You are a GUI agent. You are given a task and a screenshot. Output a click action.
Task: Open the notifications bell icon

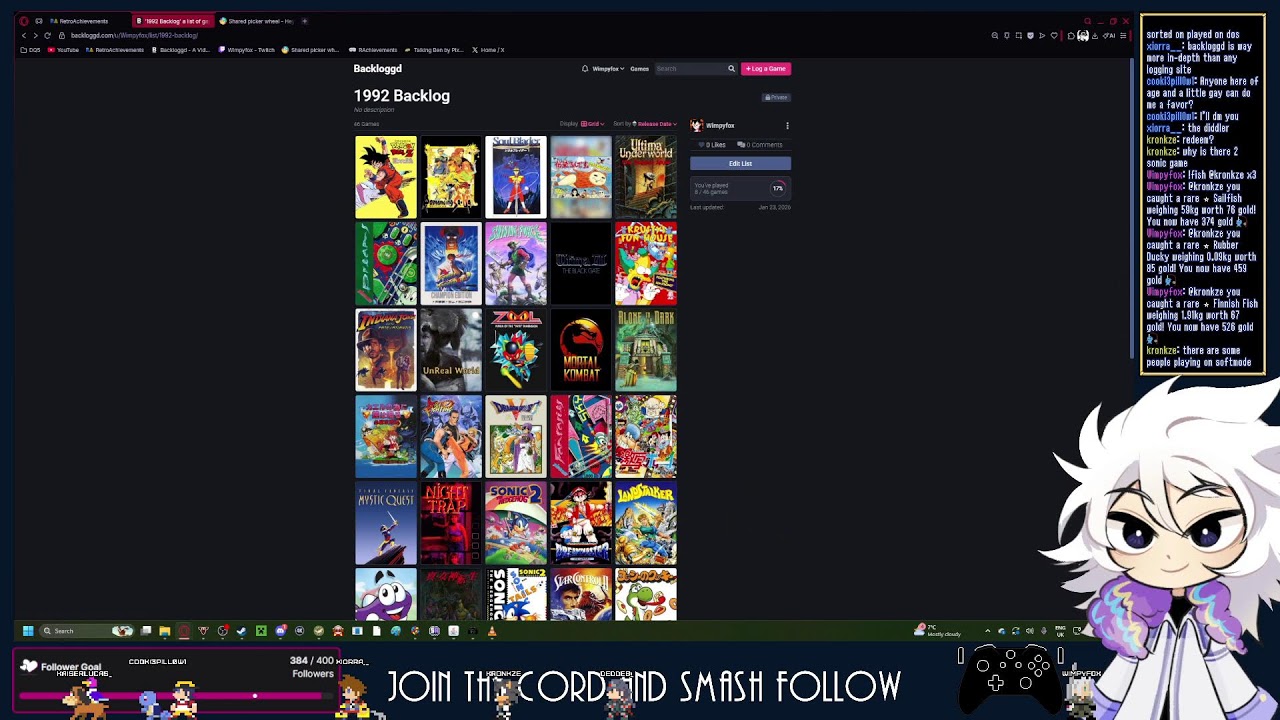585,69
